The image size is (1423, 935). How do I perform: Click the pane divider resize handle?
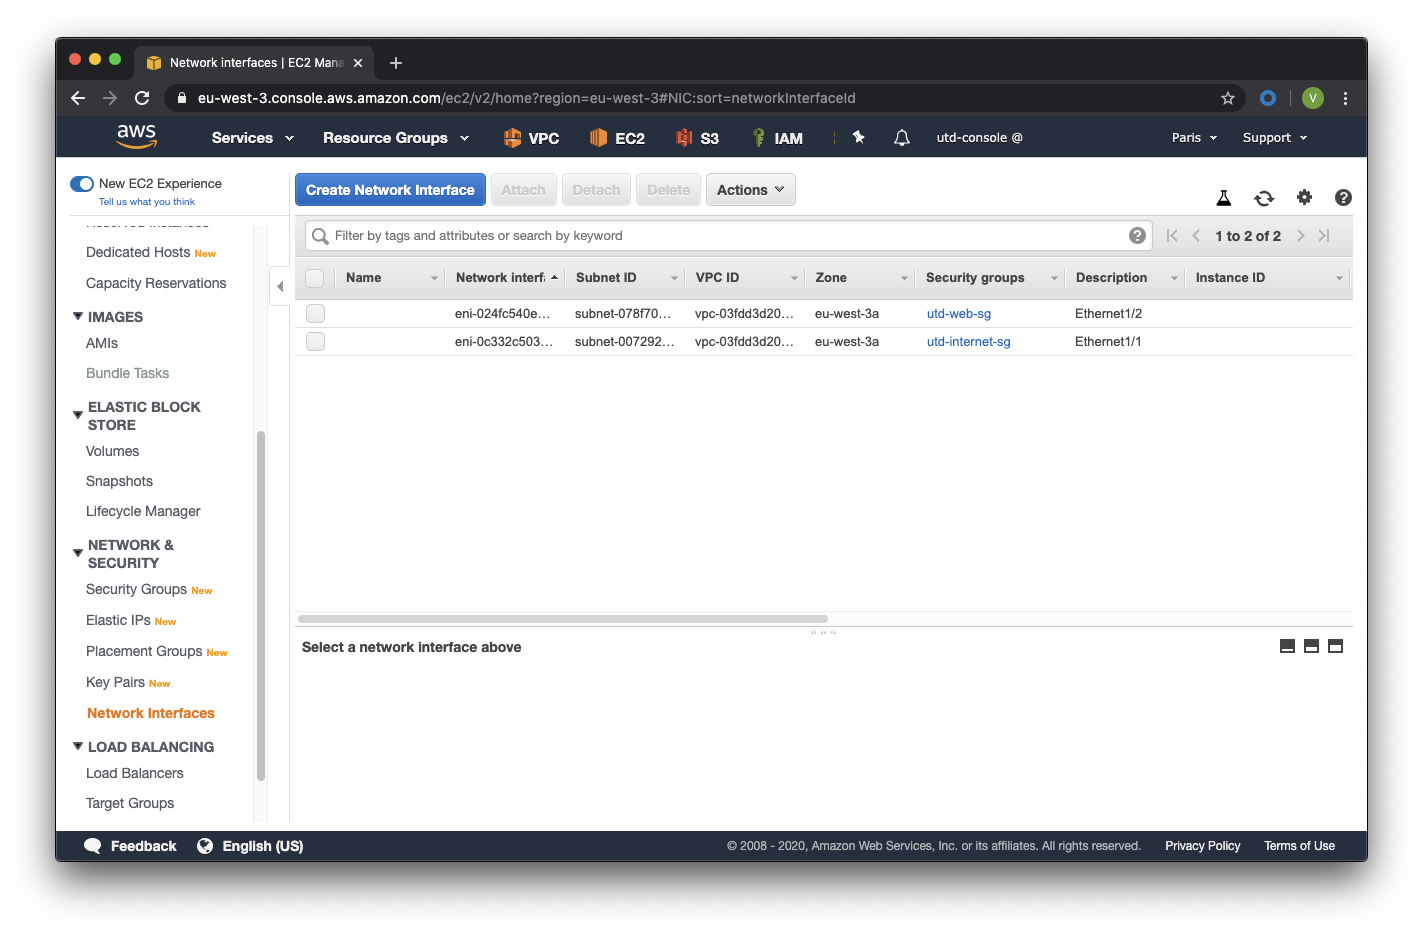coord(823,632)
